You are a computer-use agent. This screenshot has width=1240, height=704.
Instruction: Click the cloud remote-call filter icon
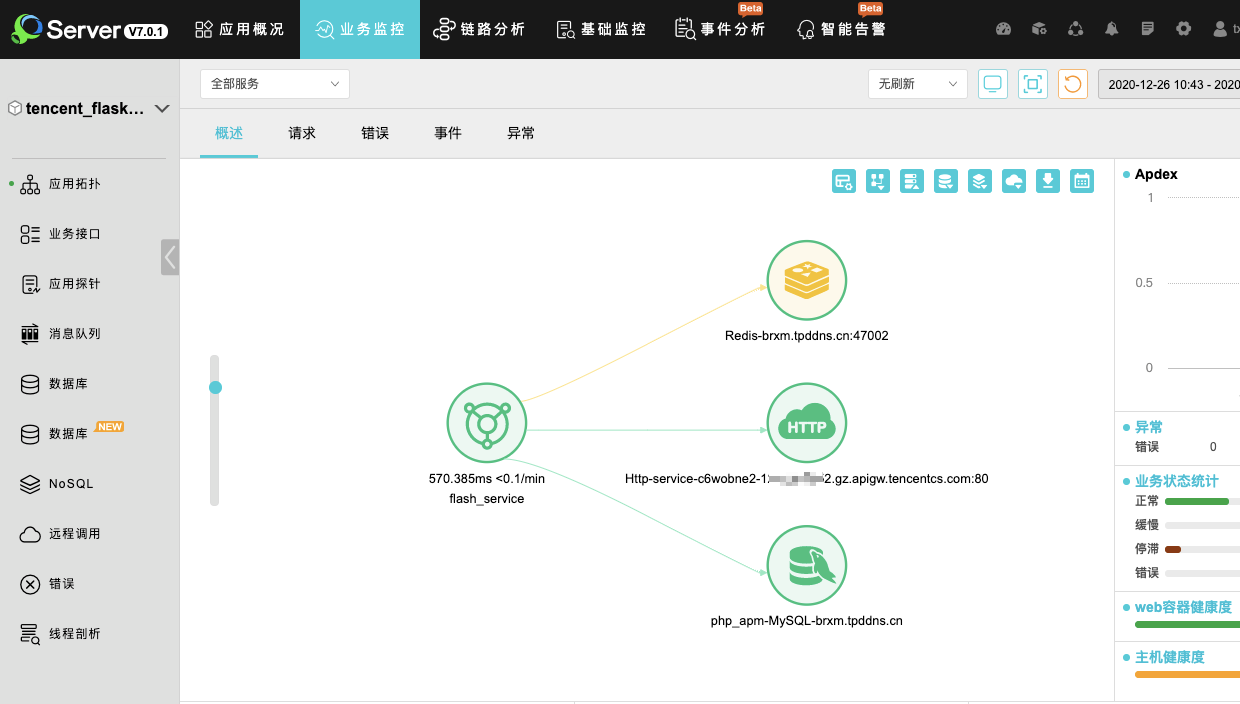click(x=1014, y=181)
